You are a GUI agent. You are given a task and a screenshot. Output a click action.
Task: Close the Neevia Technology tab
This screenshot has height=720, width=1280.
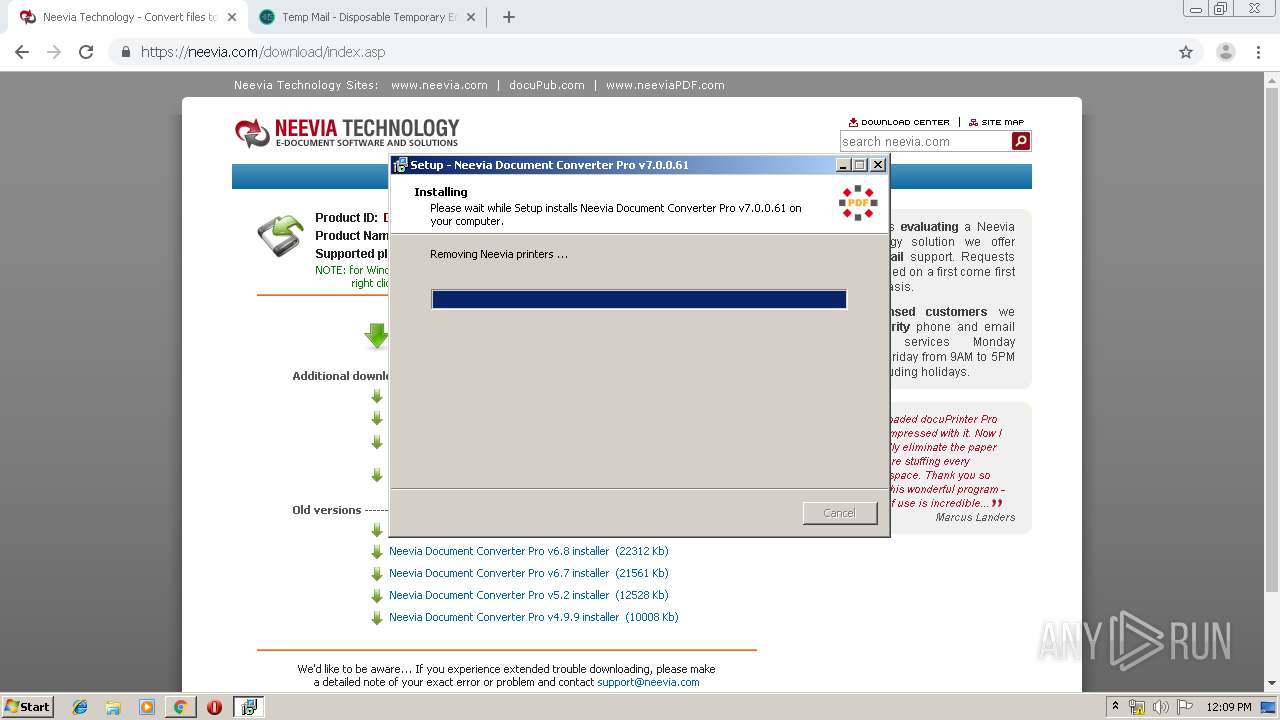(231, 17)
